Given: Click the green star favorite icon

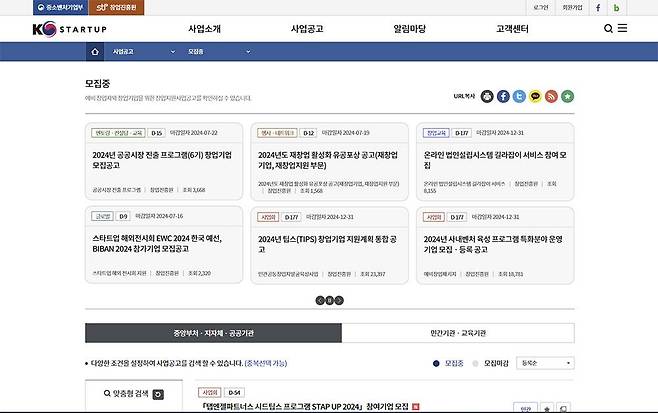Looking at the screenshot, I should tap(567, 97).
